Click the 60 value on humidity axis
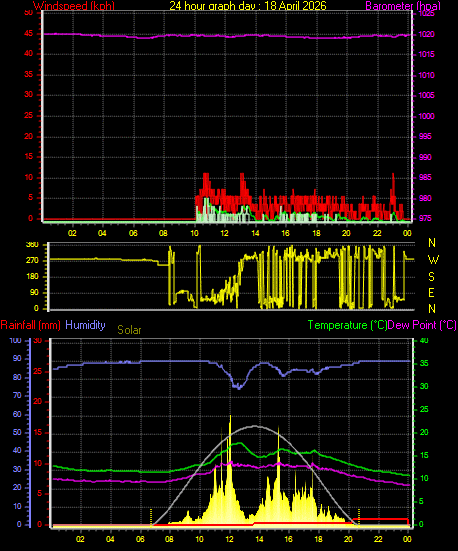Image resolution: width=458 pixels, height=551 pixels. click(x=17, y=414)
